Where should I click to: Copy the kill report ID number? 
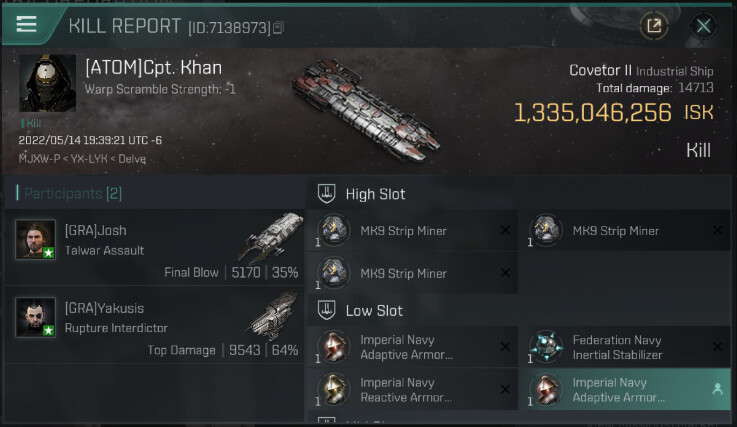[x=279, y=27]
